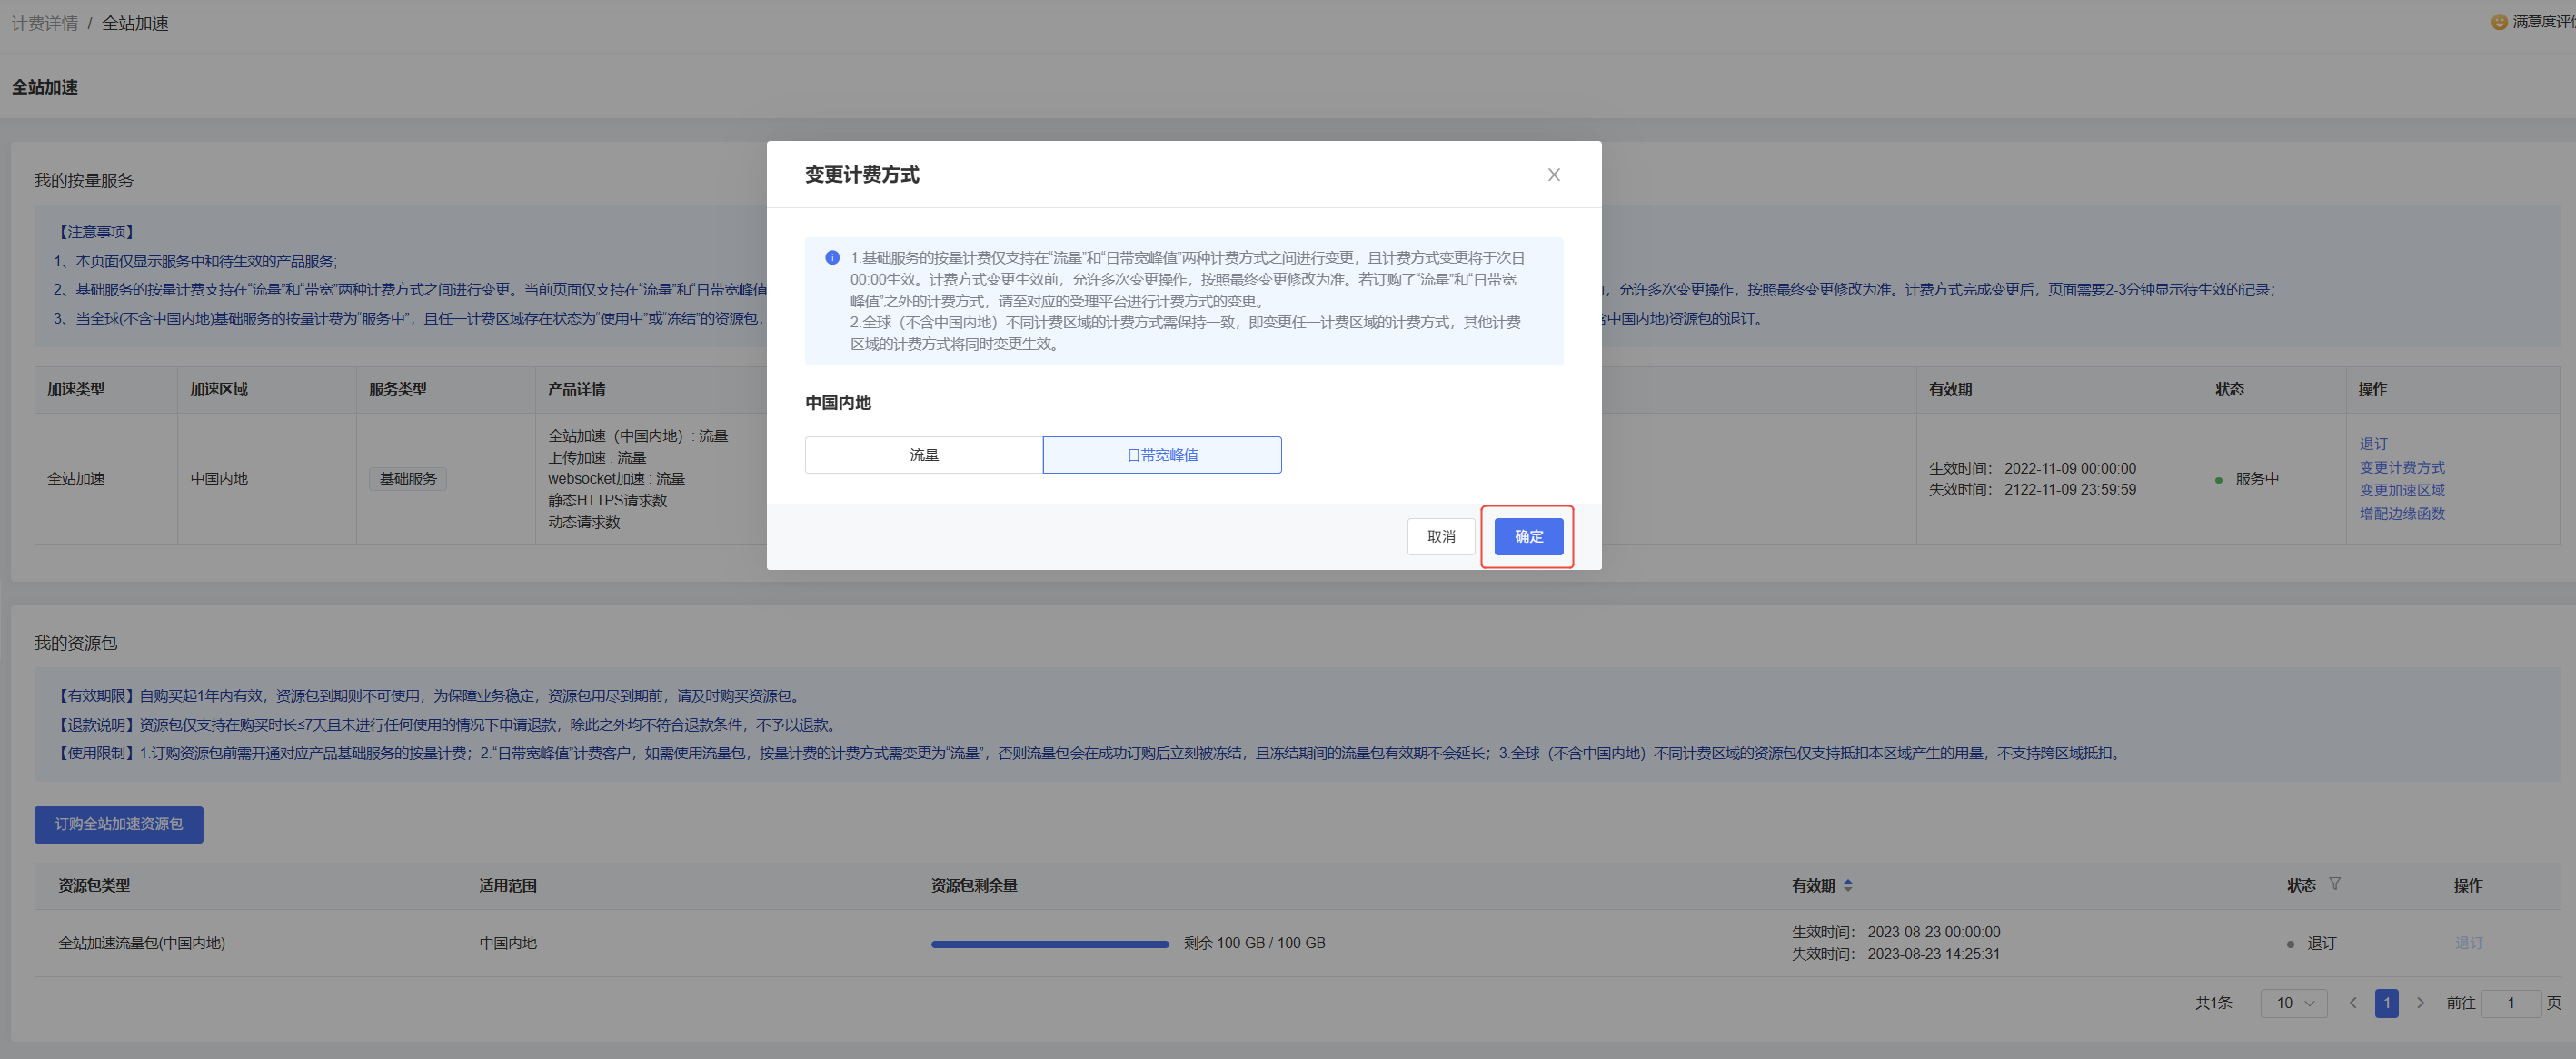Screen dimensions: 2576x1059
Task: Navigate to 计费详情 breadcrumb item
Action: (x=44, y=22)
